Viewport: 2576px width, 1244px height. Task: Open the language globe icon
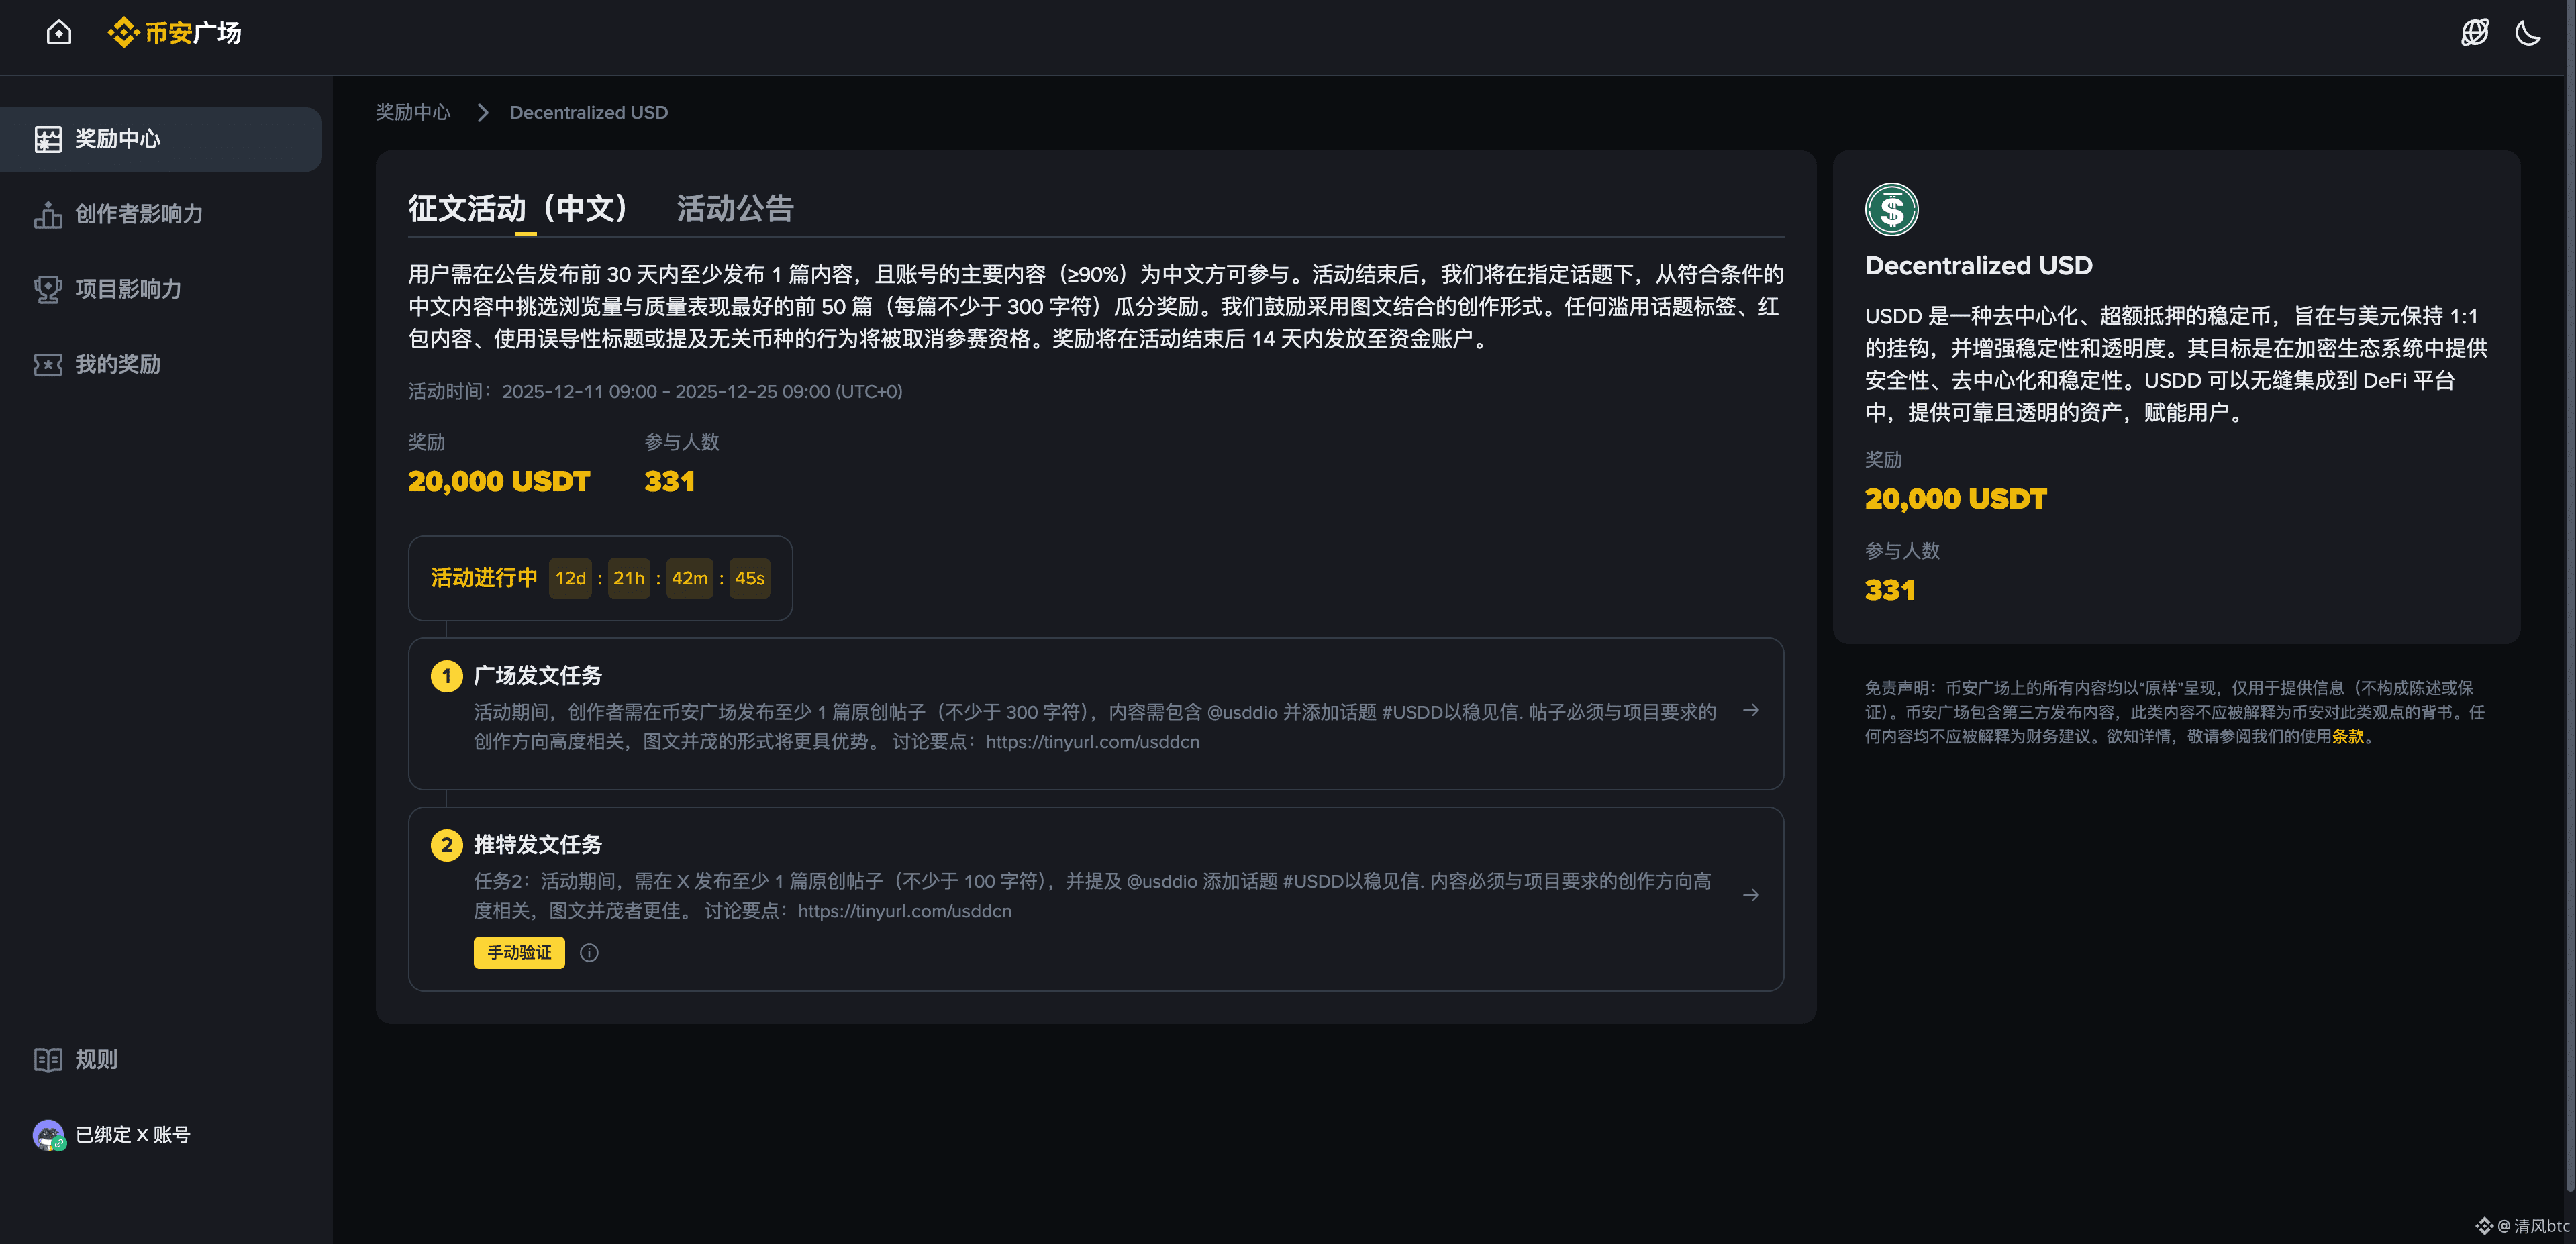pyautogui.click(x=2474, y=33)
